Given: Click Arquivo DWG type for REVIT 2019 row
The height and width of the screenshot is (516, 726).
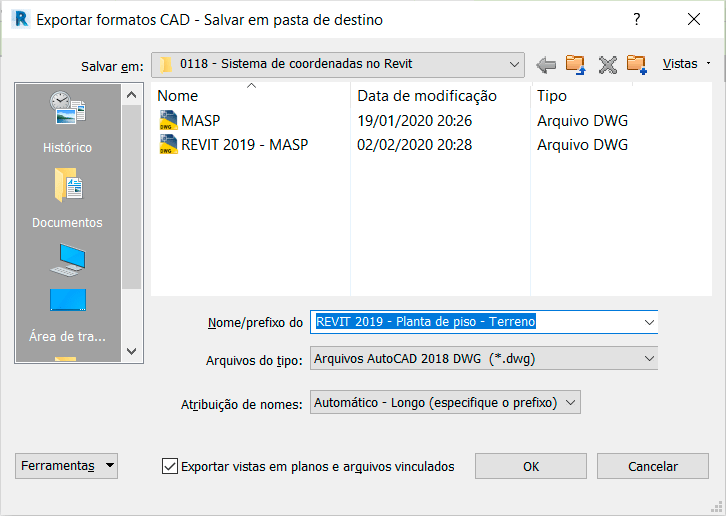Looking at the screenshot, I should 582,145.
